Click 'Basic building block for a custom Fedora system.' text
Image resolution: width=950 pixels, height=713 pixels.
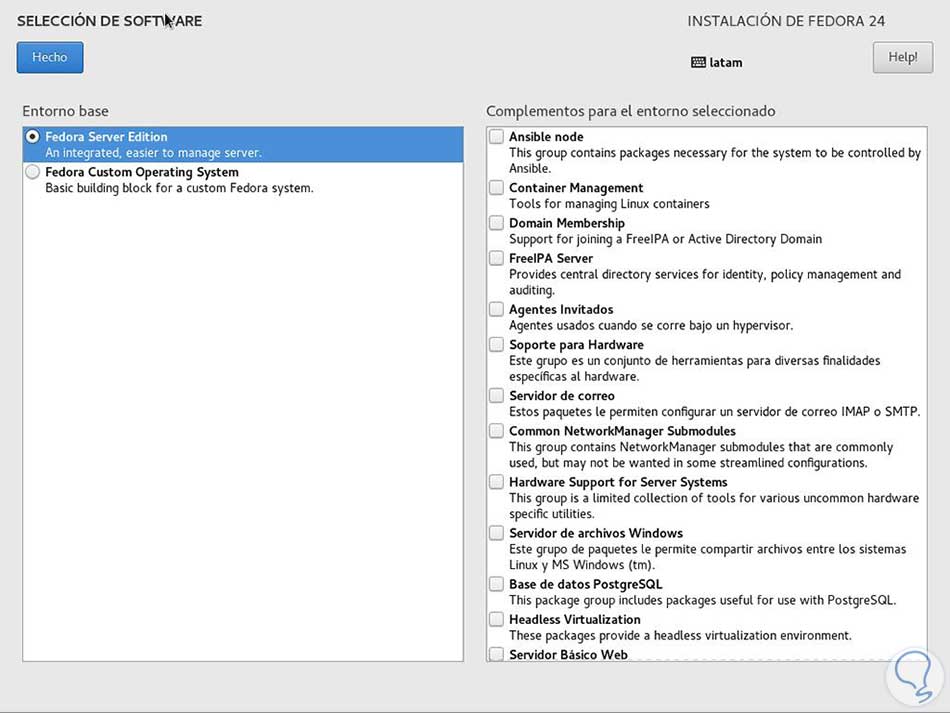click(x=179, y=188)
